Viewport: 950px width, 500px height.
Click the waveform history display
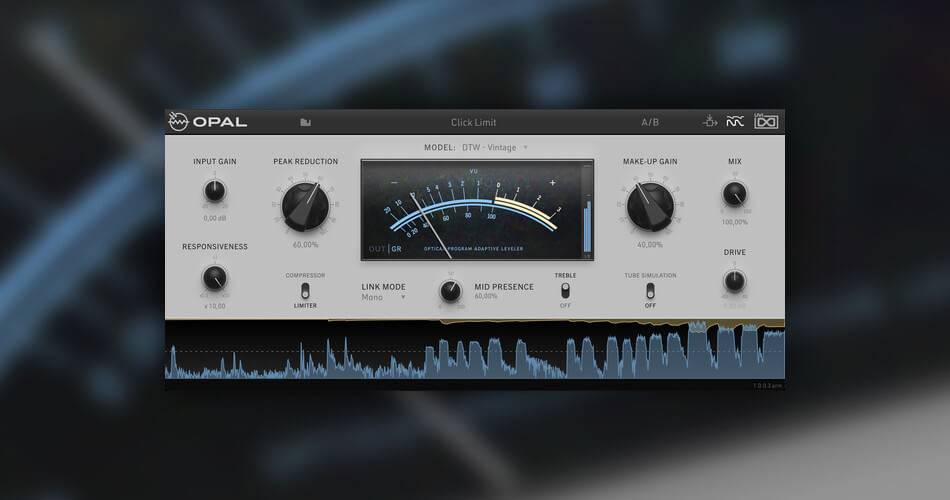point(474,350)
